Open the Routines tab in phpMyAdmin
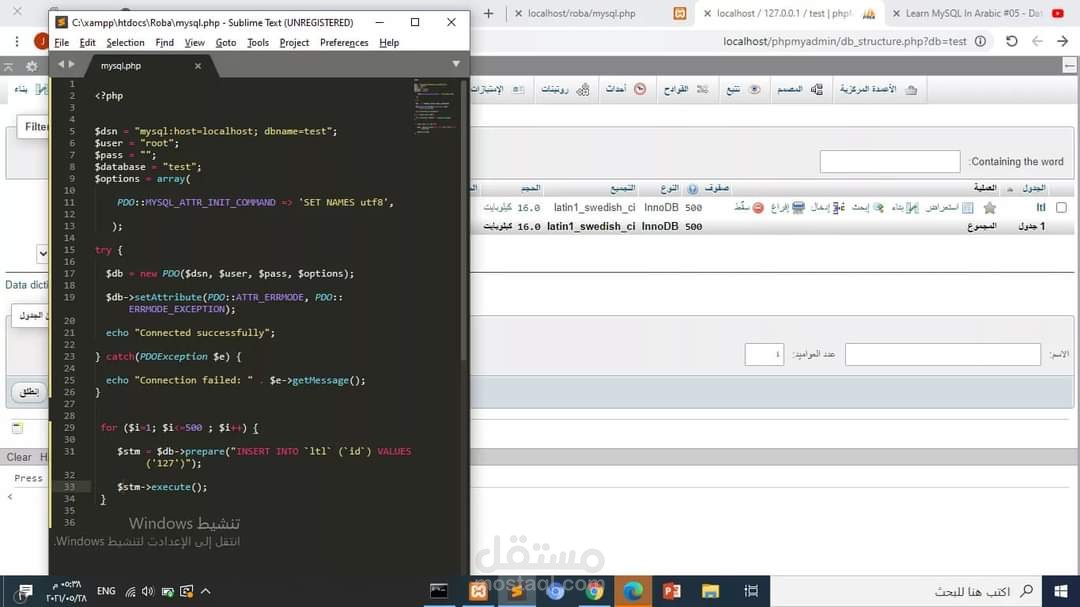Viewport: 1080px width, 607px height. 565,90
